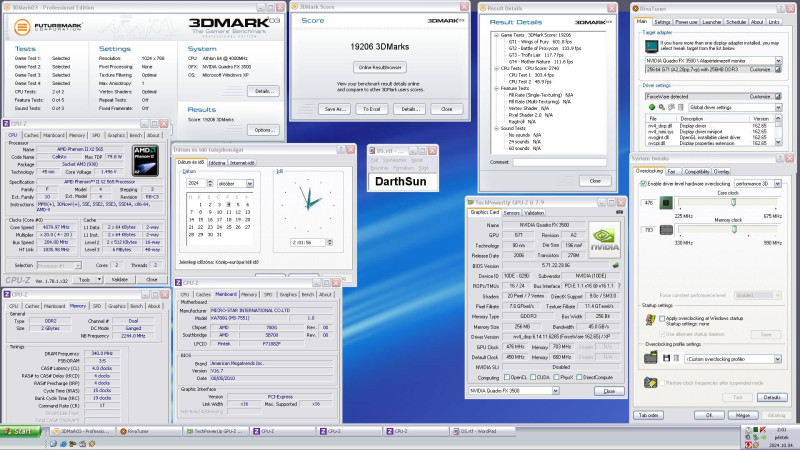The width and height of the screenshot is (800, 450).
Task: Click the Options button in 3DMark03
Action: (264, 130)
